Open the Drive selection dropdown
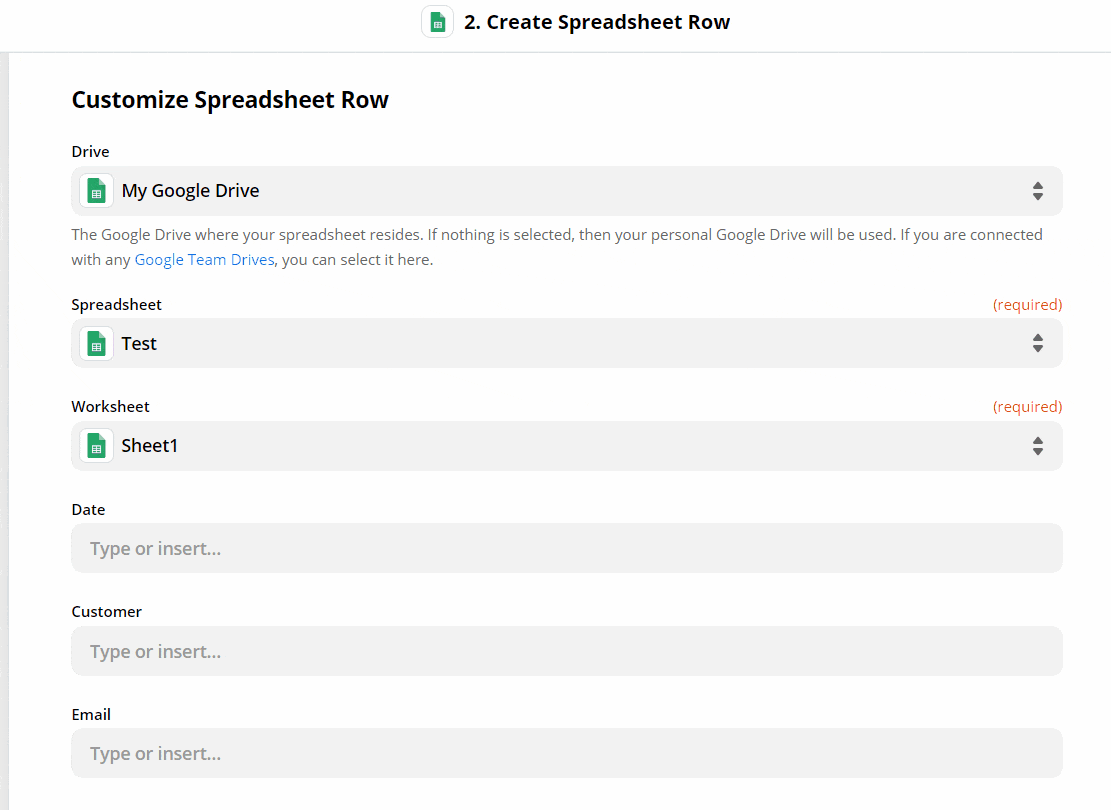This screenshot has width=1111, height=810. click(x=565, y=190)
